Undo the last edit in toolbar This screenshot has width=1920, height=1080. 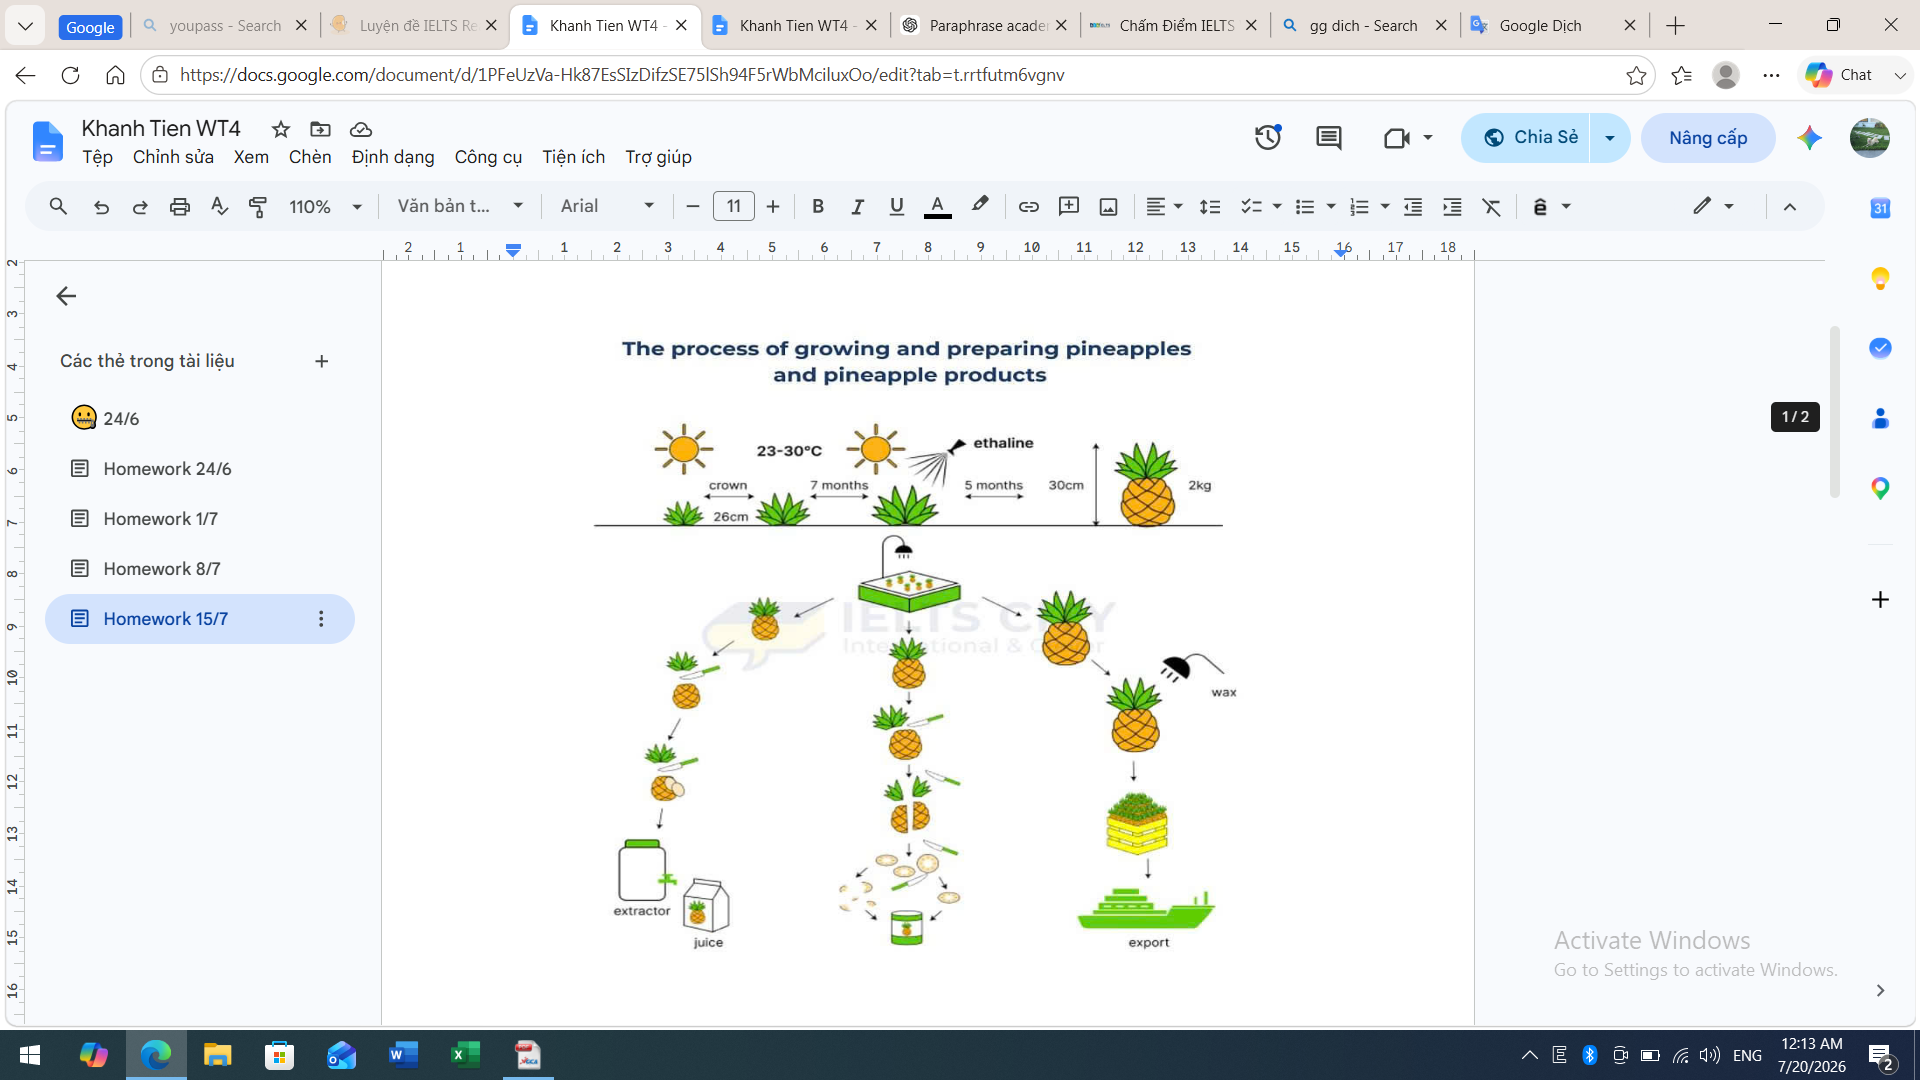click(x=101, y=206)
